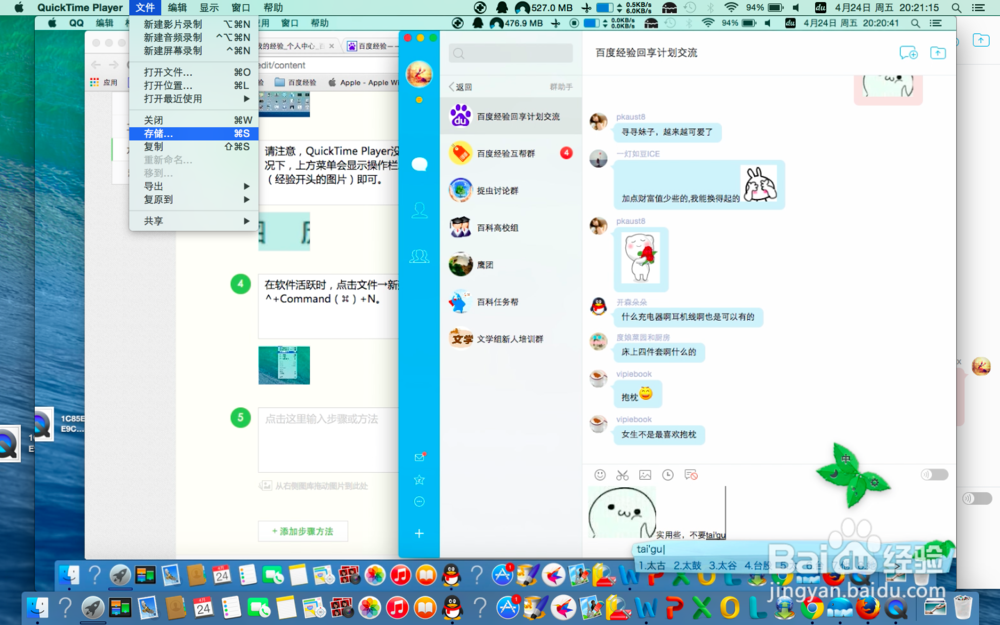This screenshot has height=625, width=1000.
Task: Select the 鹰团 group
Action: [x=511, y=265]
